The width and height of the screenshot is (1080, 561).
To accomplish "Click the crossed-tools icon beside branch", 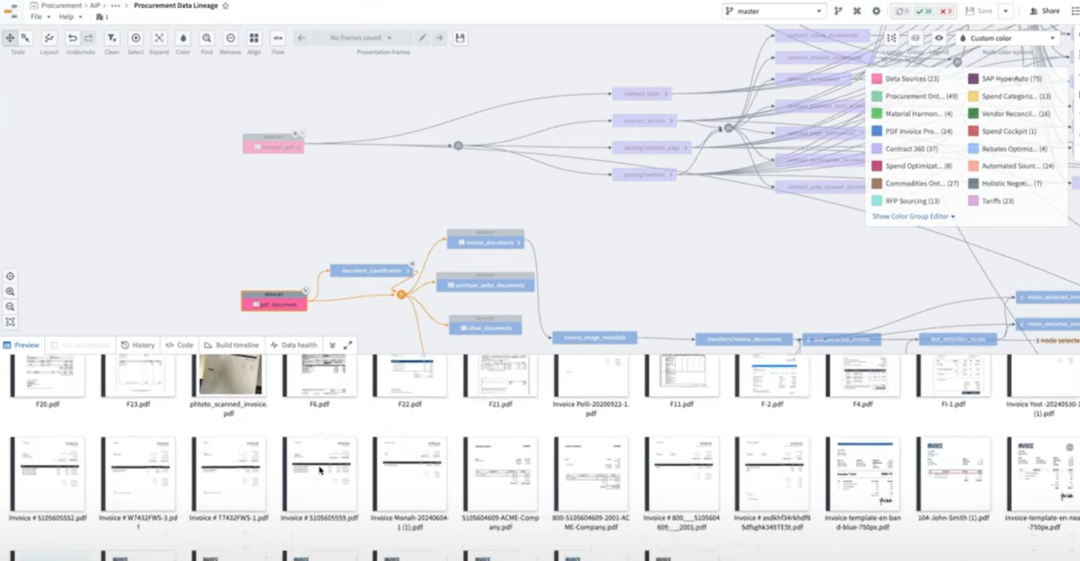I will tap(857, 11).
